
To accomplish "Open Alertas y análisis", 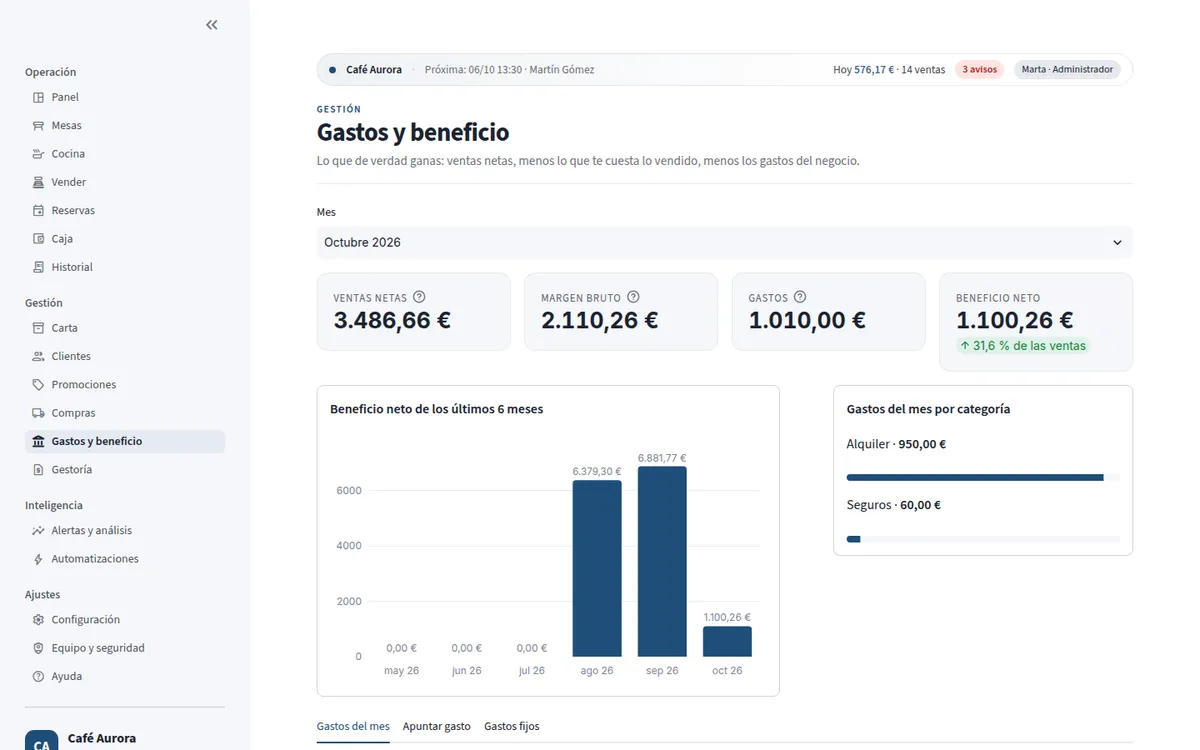I will pos(125,531).
